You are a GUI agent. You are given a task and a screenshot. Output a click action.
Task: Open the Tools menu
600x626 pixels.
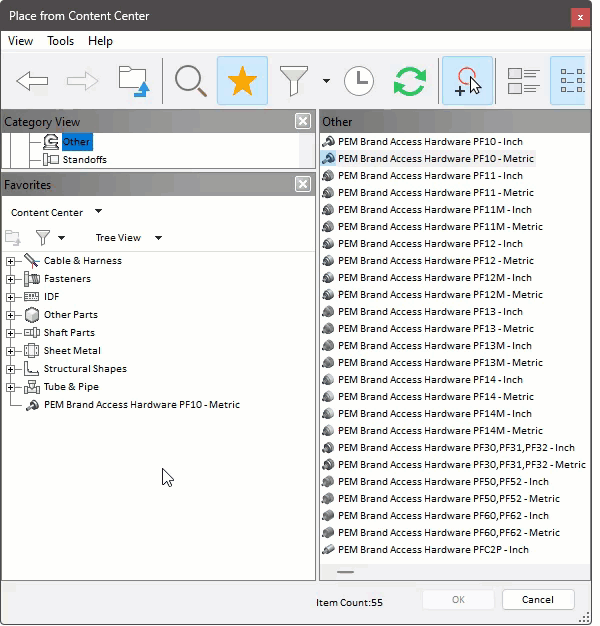pos(60,41)
